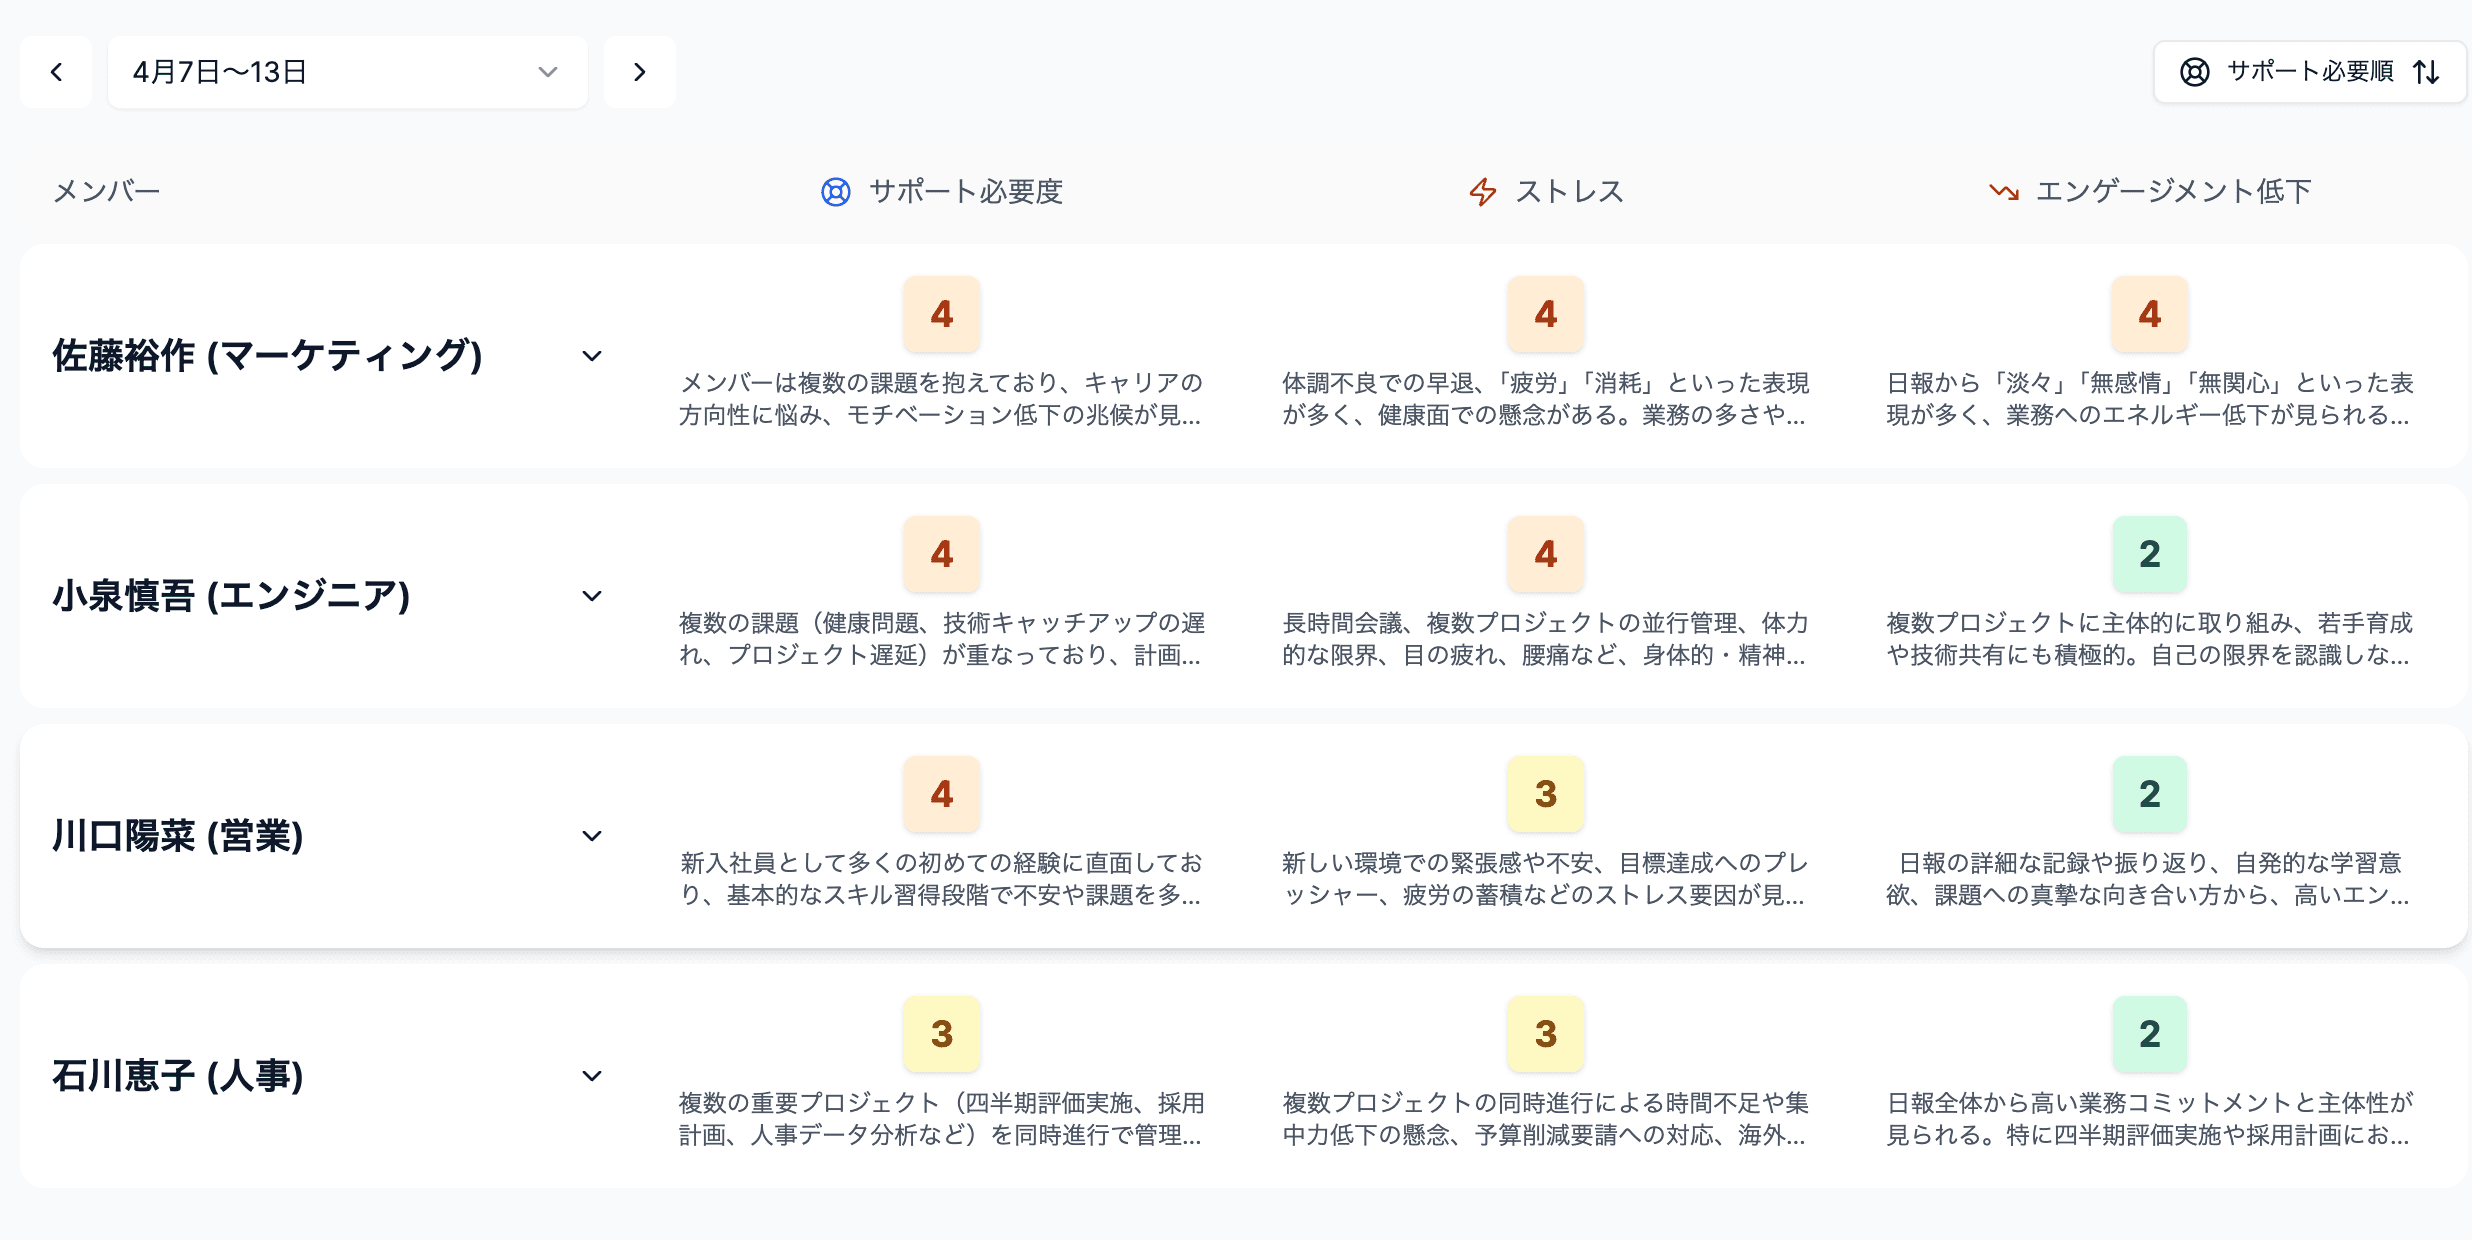Expand 小泉慎吾's details
The width and height of the screenshot is (2472, 1240).
click(592, 596)
